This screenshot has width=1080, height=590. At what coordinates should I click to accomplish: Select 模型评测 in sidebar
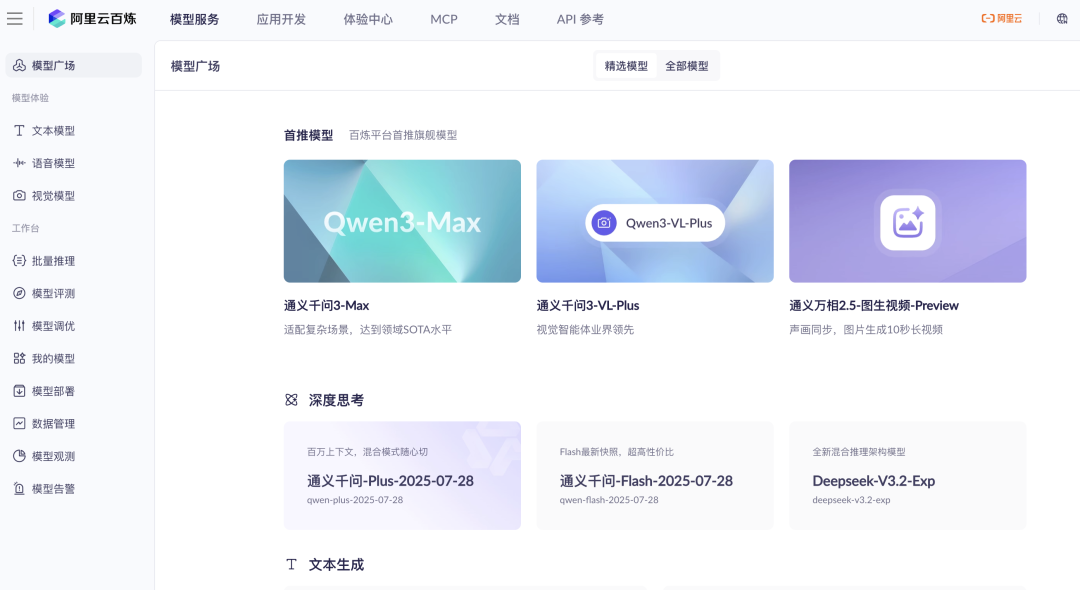74,293
